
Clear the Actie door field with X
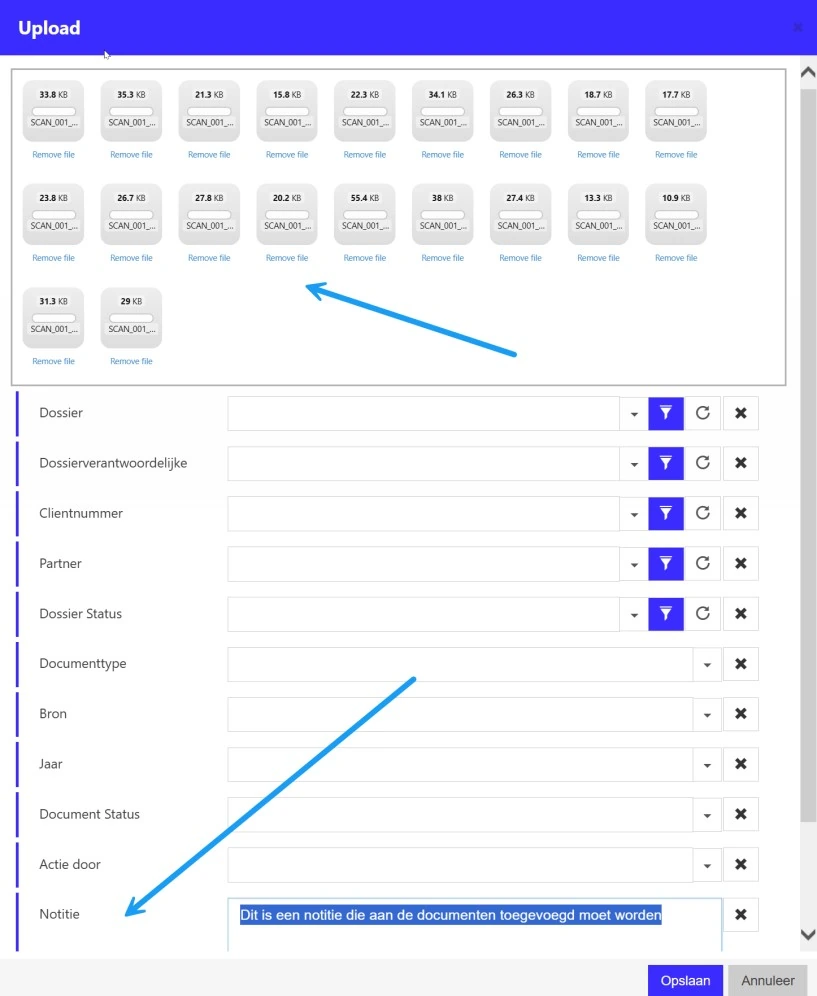pyautogui.click(x=741, y=865)
